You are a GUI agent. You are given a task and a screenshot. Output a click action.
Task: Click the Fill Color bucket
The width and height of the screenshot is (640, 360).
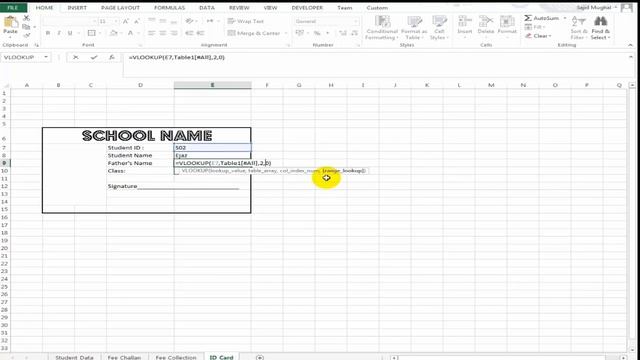114,33
